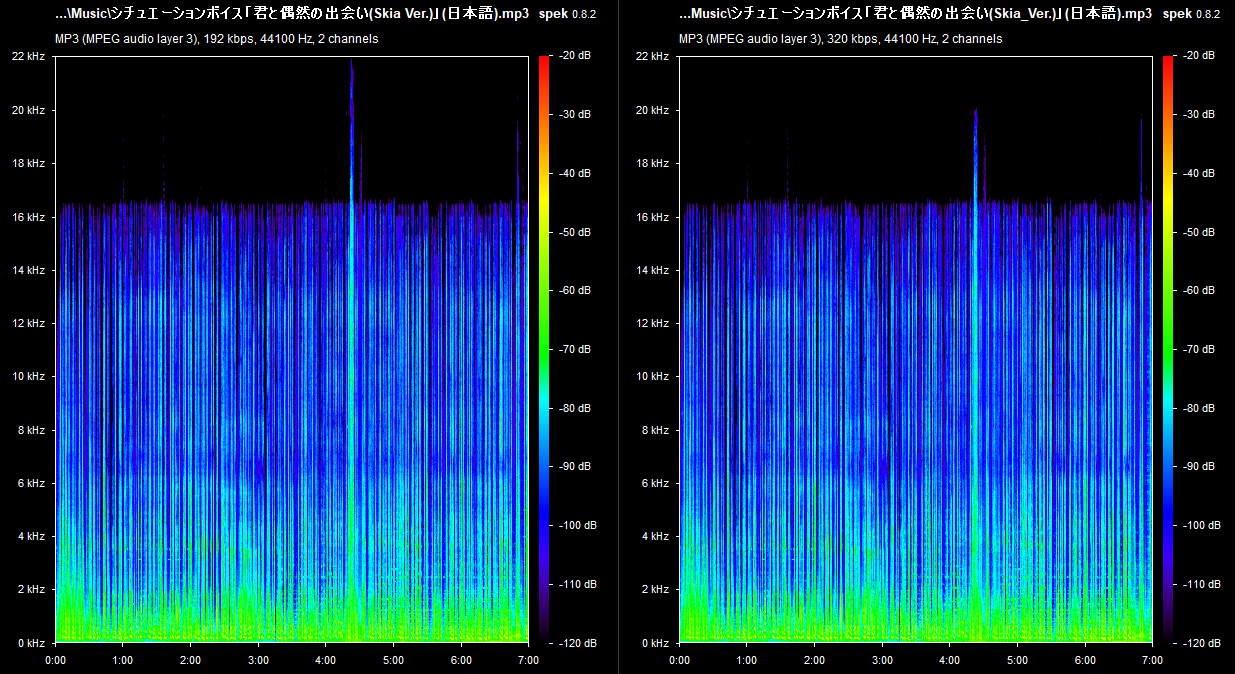
Task: Click the -20 dB label on left scale
Action: [577, 57]
